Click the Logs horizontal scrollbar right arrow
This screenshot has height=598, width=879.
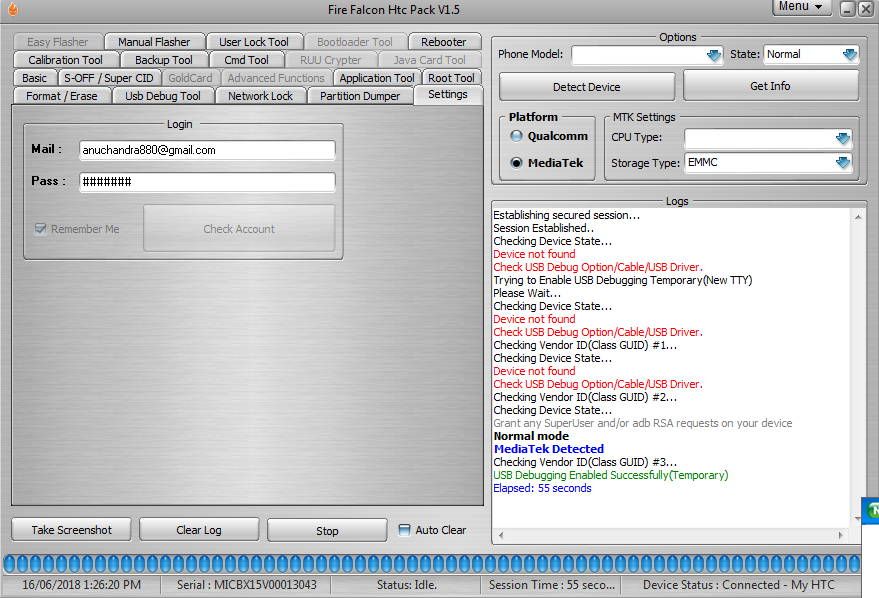click(x=841, y=535)
